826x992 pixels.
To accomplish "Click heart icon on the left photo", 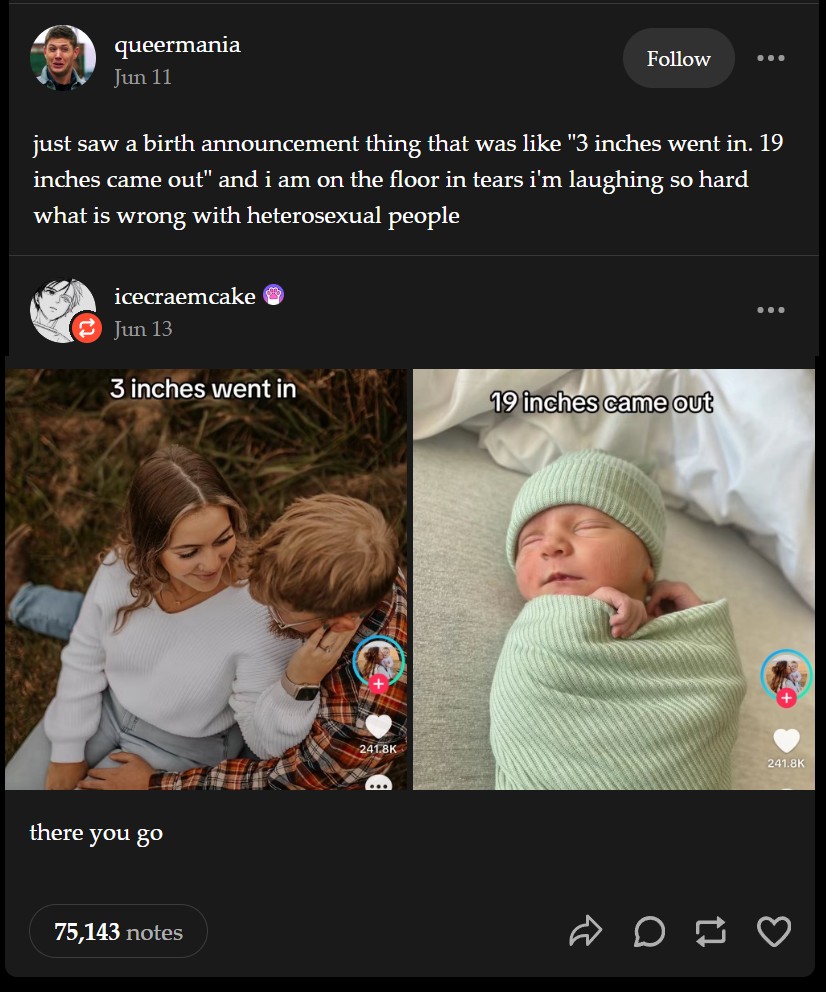I will 378,726.
